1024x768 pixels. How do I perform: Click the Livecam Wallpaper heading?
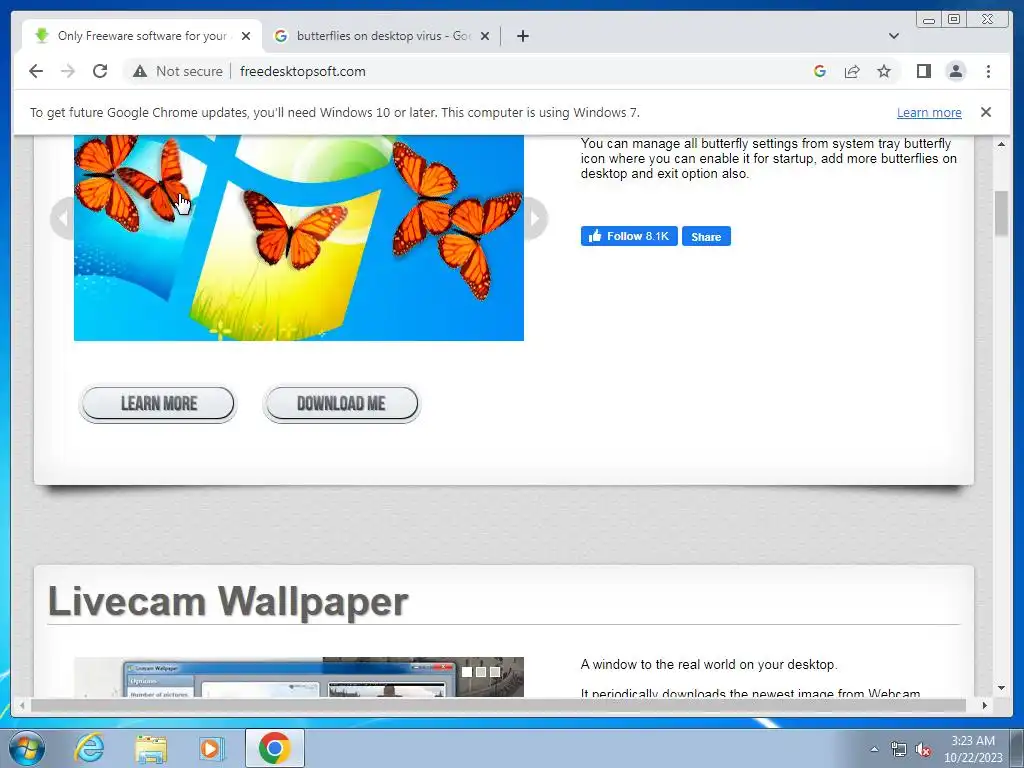[228, 601]
